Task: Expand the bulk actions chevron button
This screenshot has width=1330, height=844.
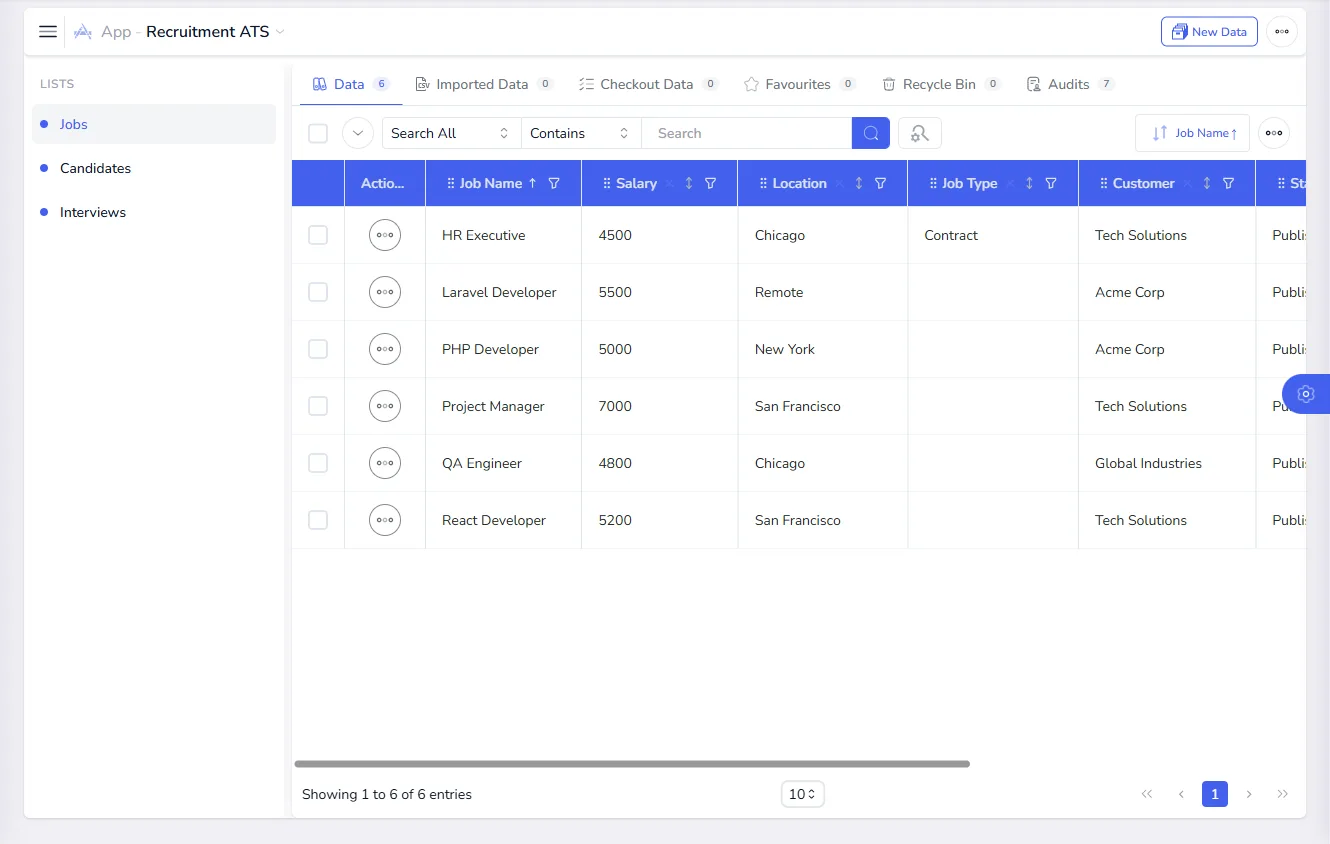Action: [x=358, y=133]
